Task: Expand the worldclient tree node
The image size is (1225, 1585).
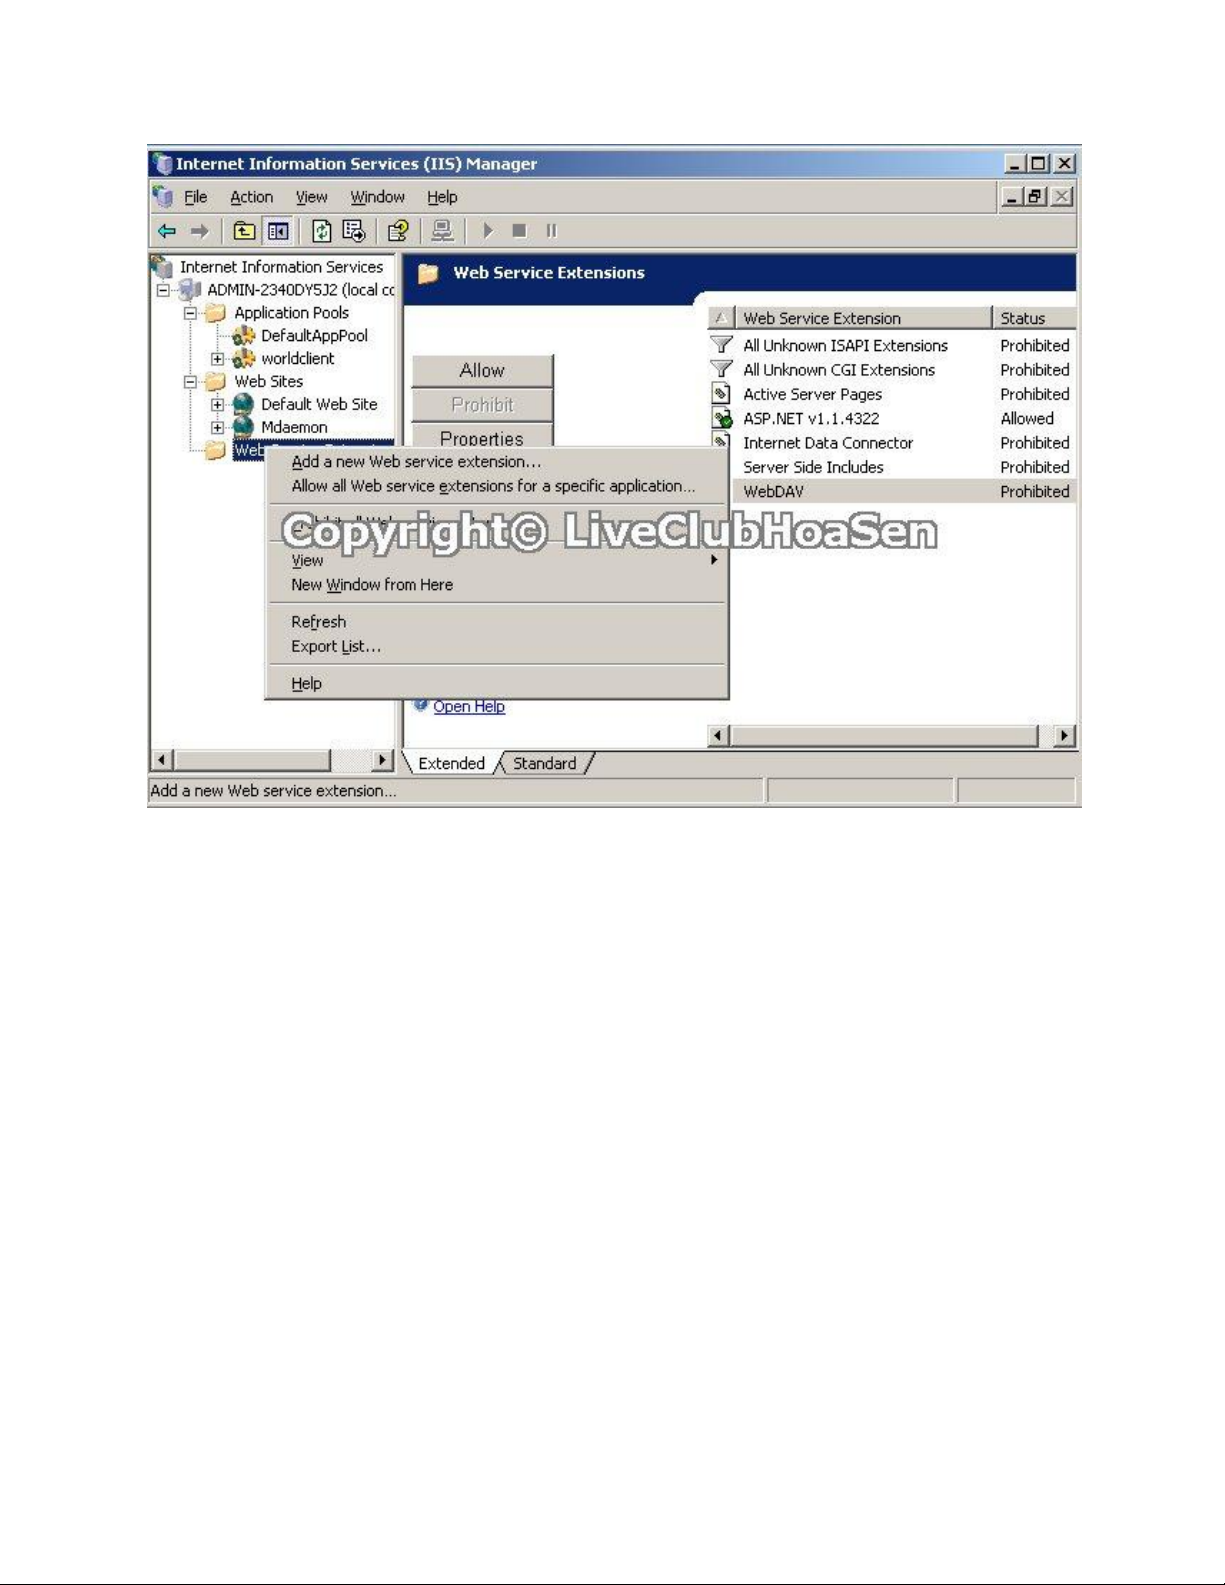Action: (x=217, y=359)
